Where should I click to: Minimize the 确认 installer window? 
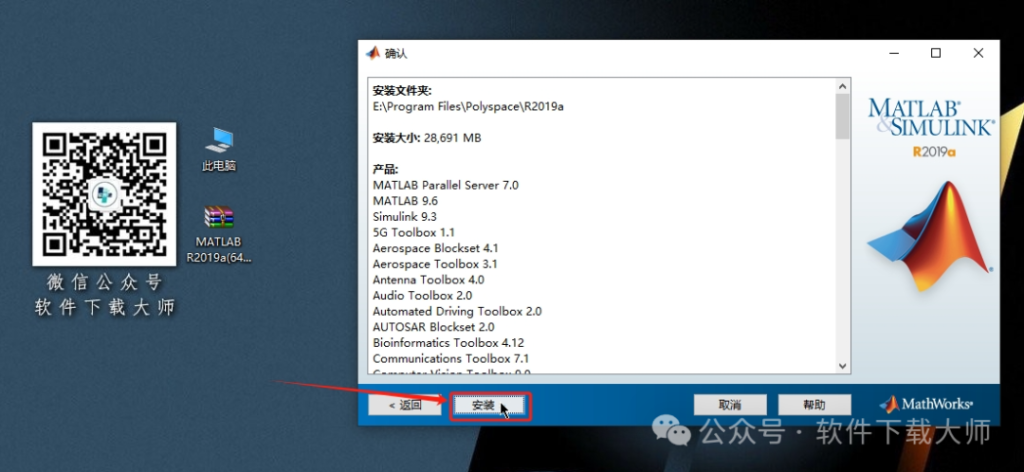pos(894,53)
